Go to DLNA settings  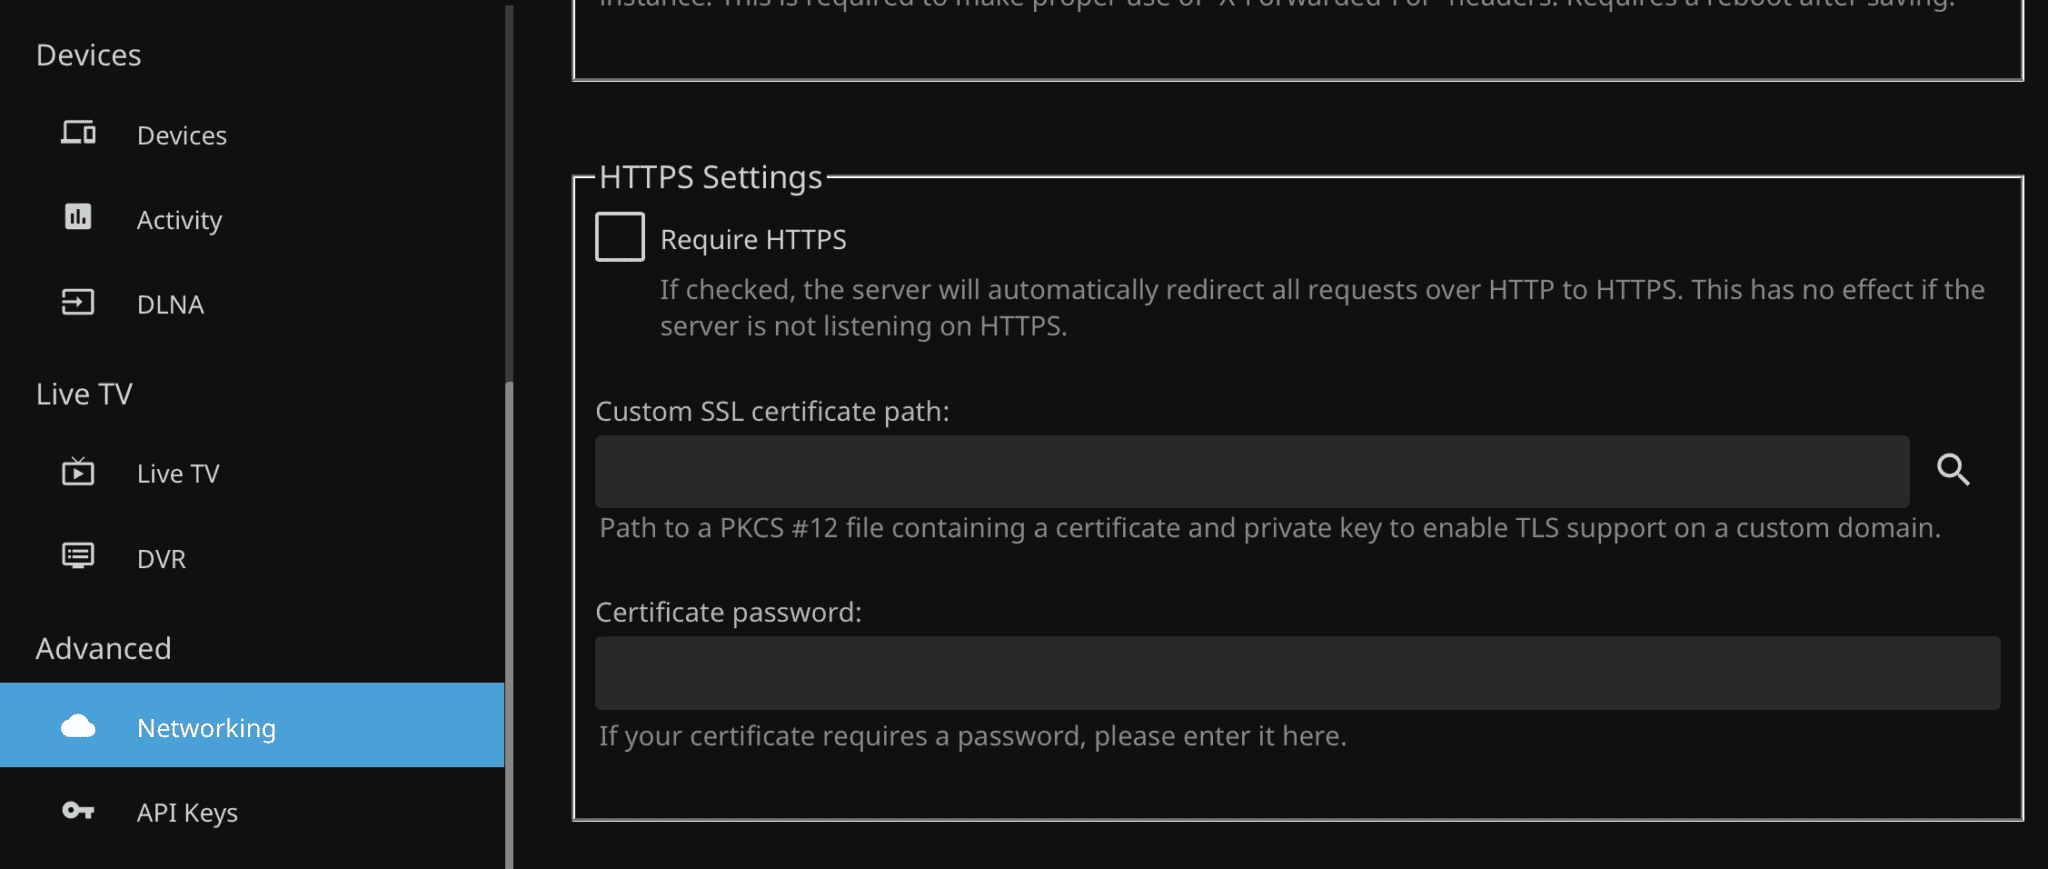click(171, 305)
